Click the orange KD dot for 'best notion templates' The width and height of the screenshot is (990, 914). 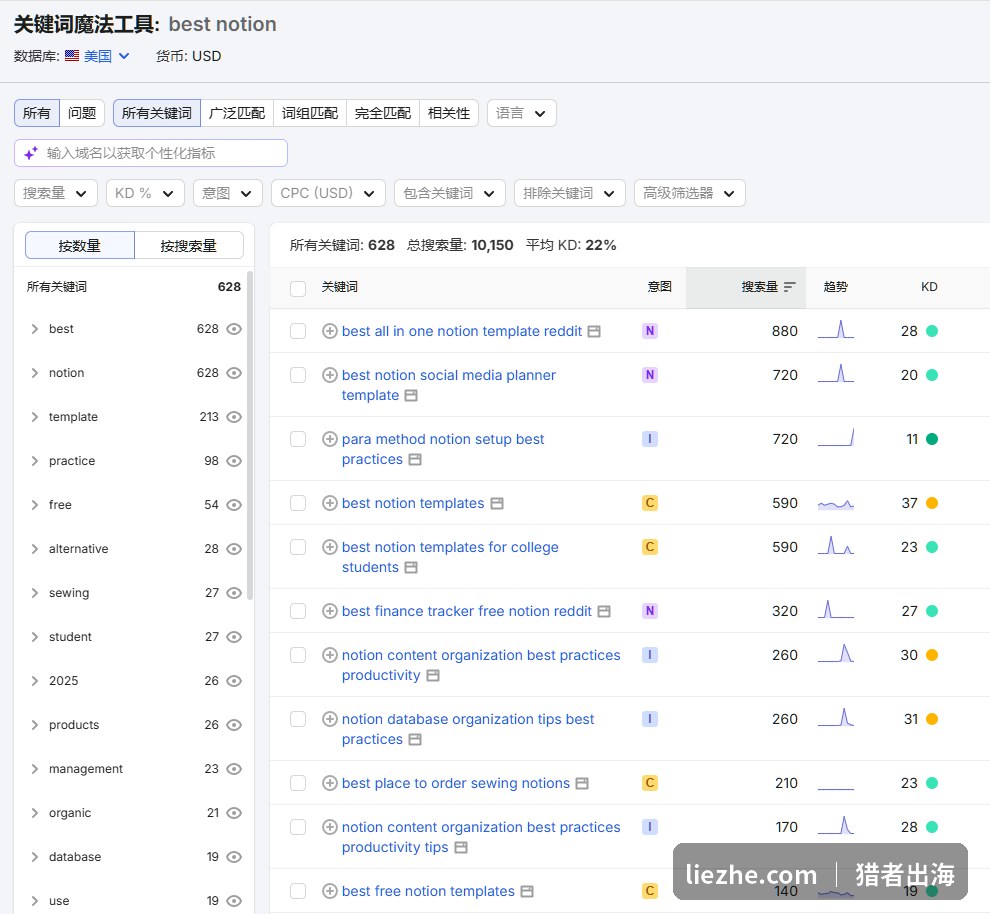(932, 503)
